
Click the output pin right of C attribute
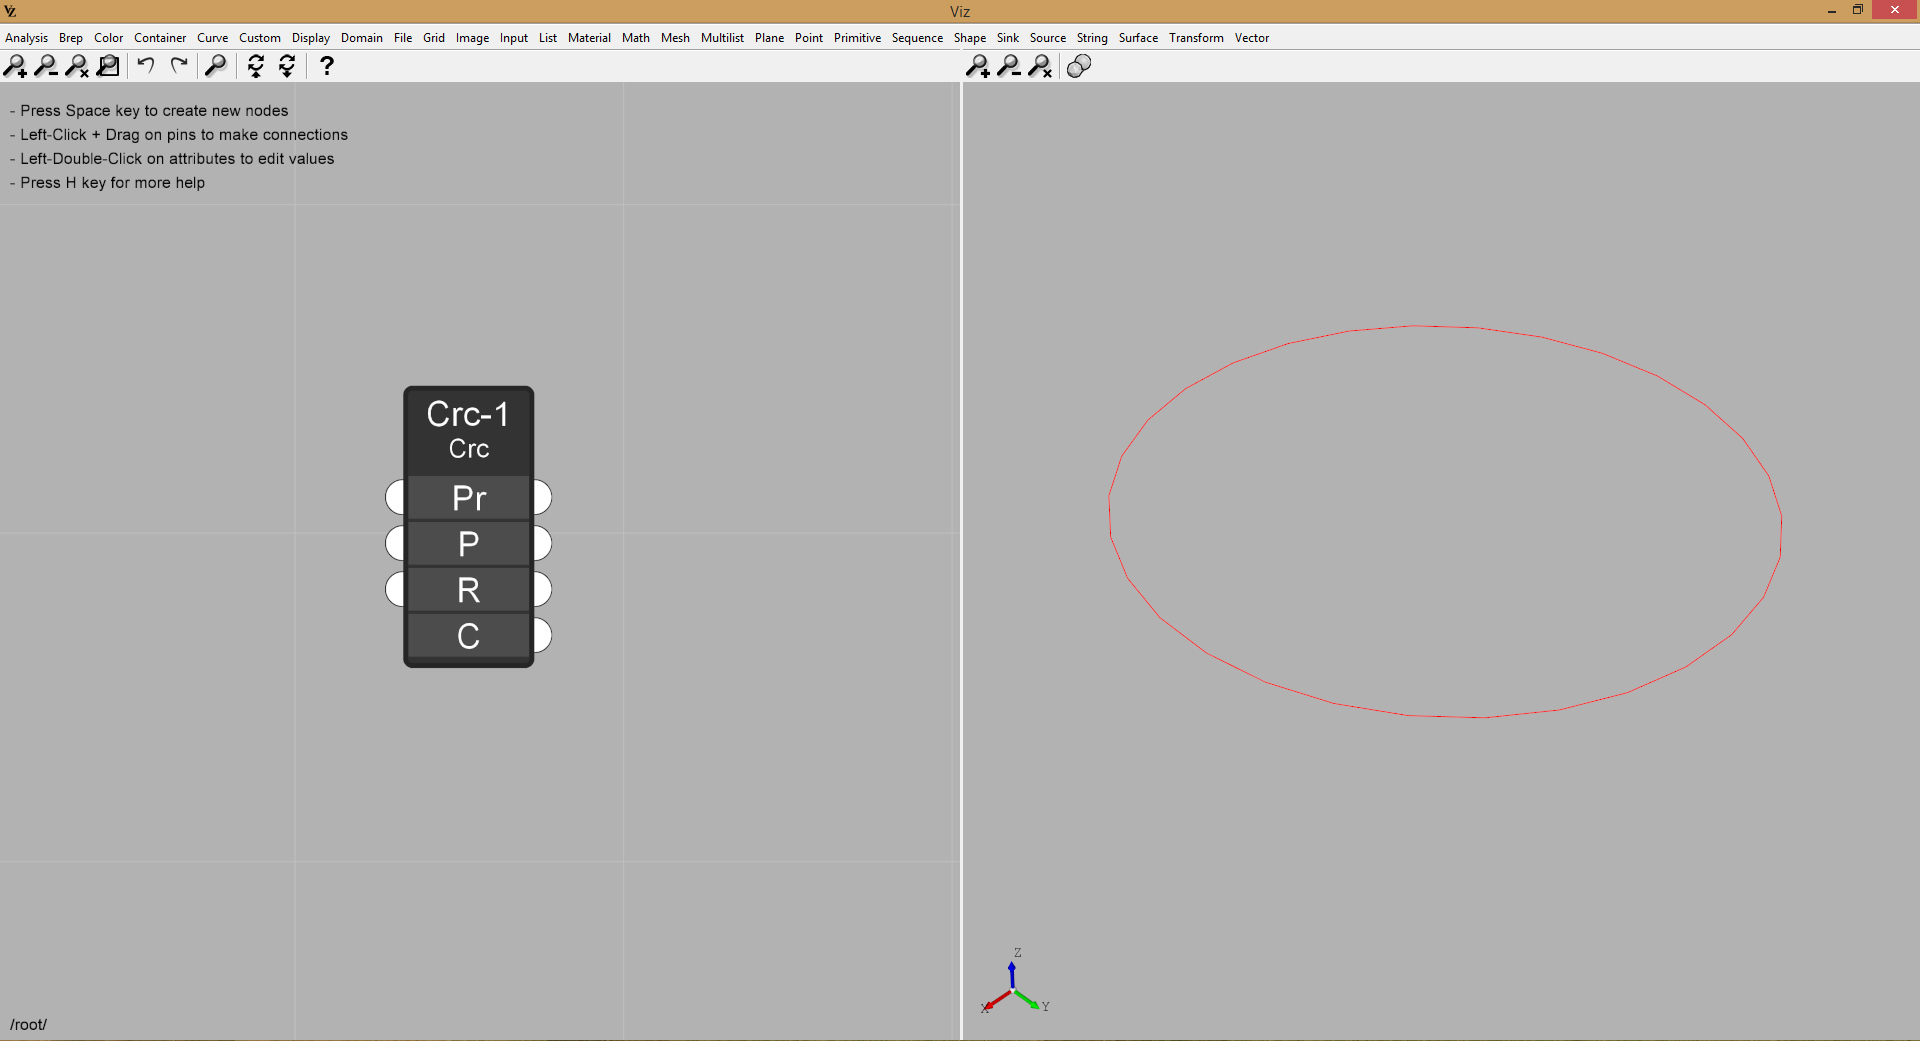(542, 636)
